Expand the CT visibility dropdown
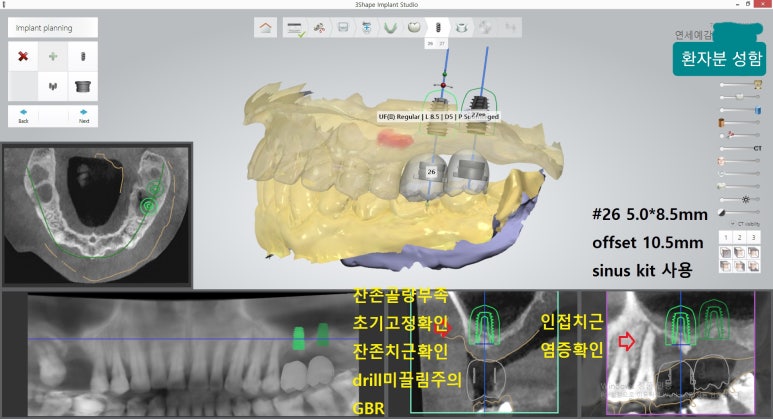Screen dimensions: 773x419 741,223
